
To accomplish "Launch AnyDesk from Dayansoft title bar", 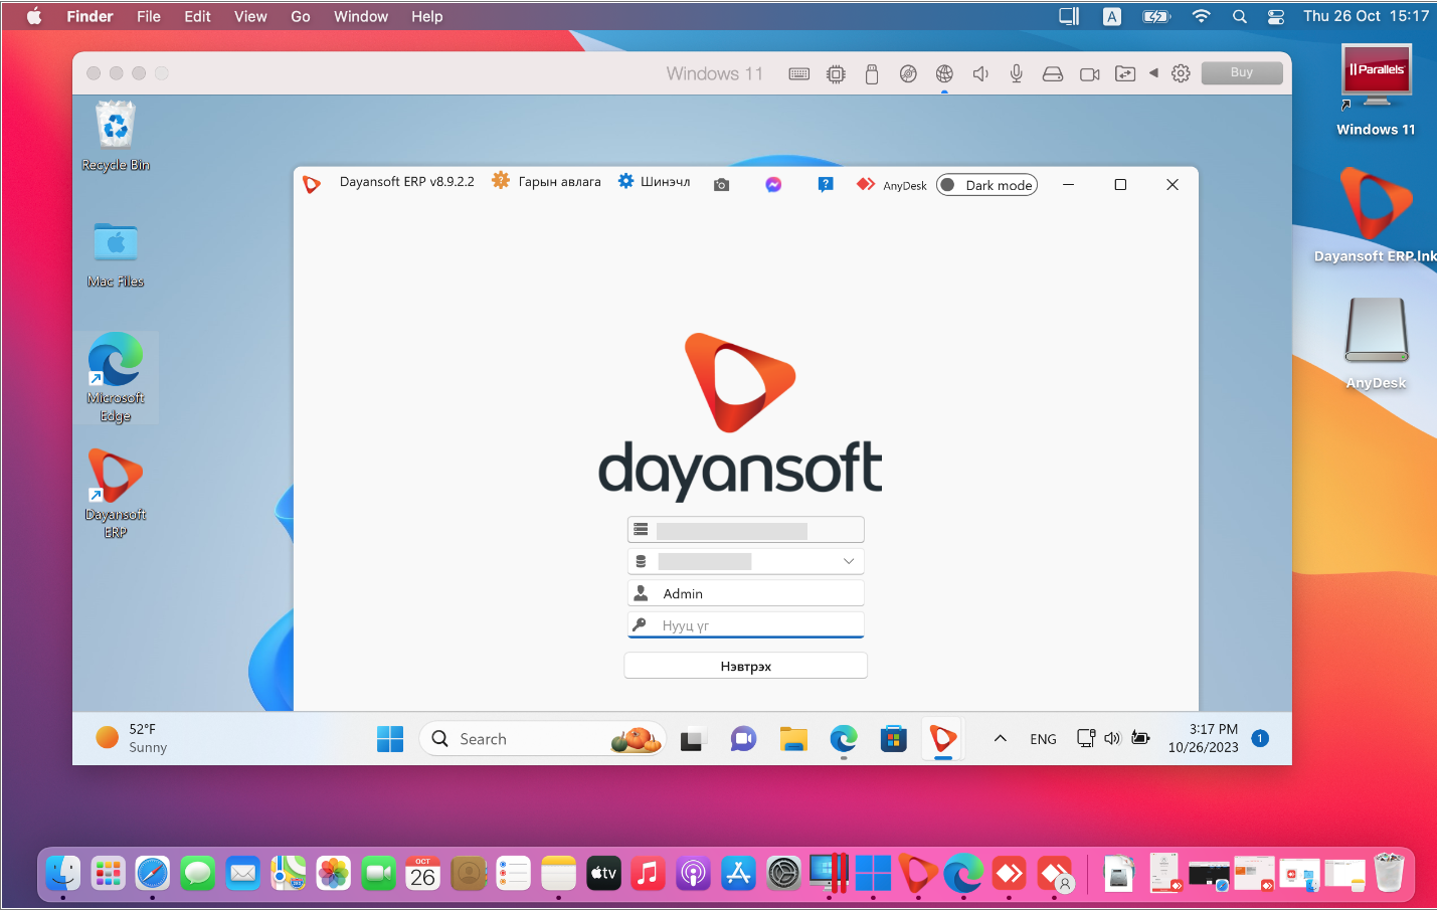I will point(892,185).
